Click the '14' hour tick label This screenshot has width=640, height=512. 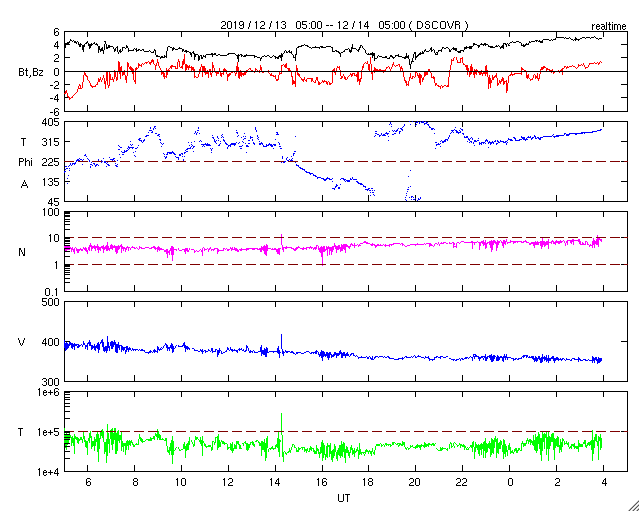[x=275, y=482]
